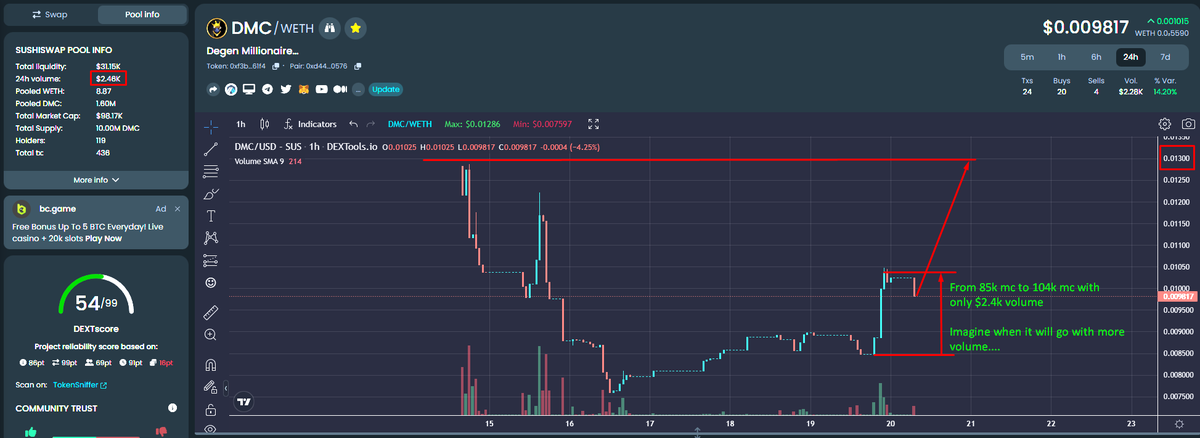Open the emoji icons tool
Viewport: 1200px width, 438px height.
[x=211, y=283]
